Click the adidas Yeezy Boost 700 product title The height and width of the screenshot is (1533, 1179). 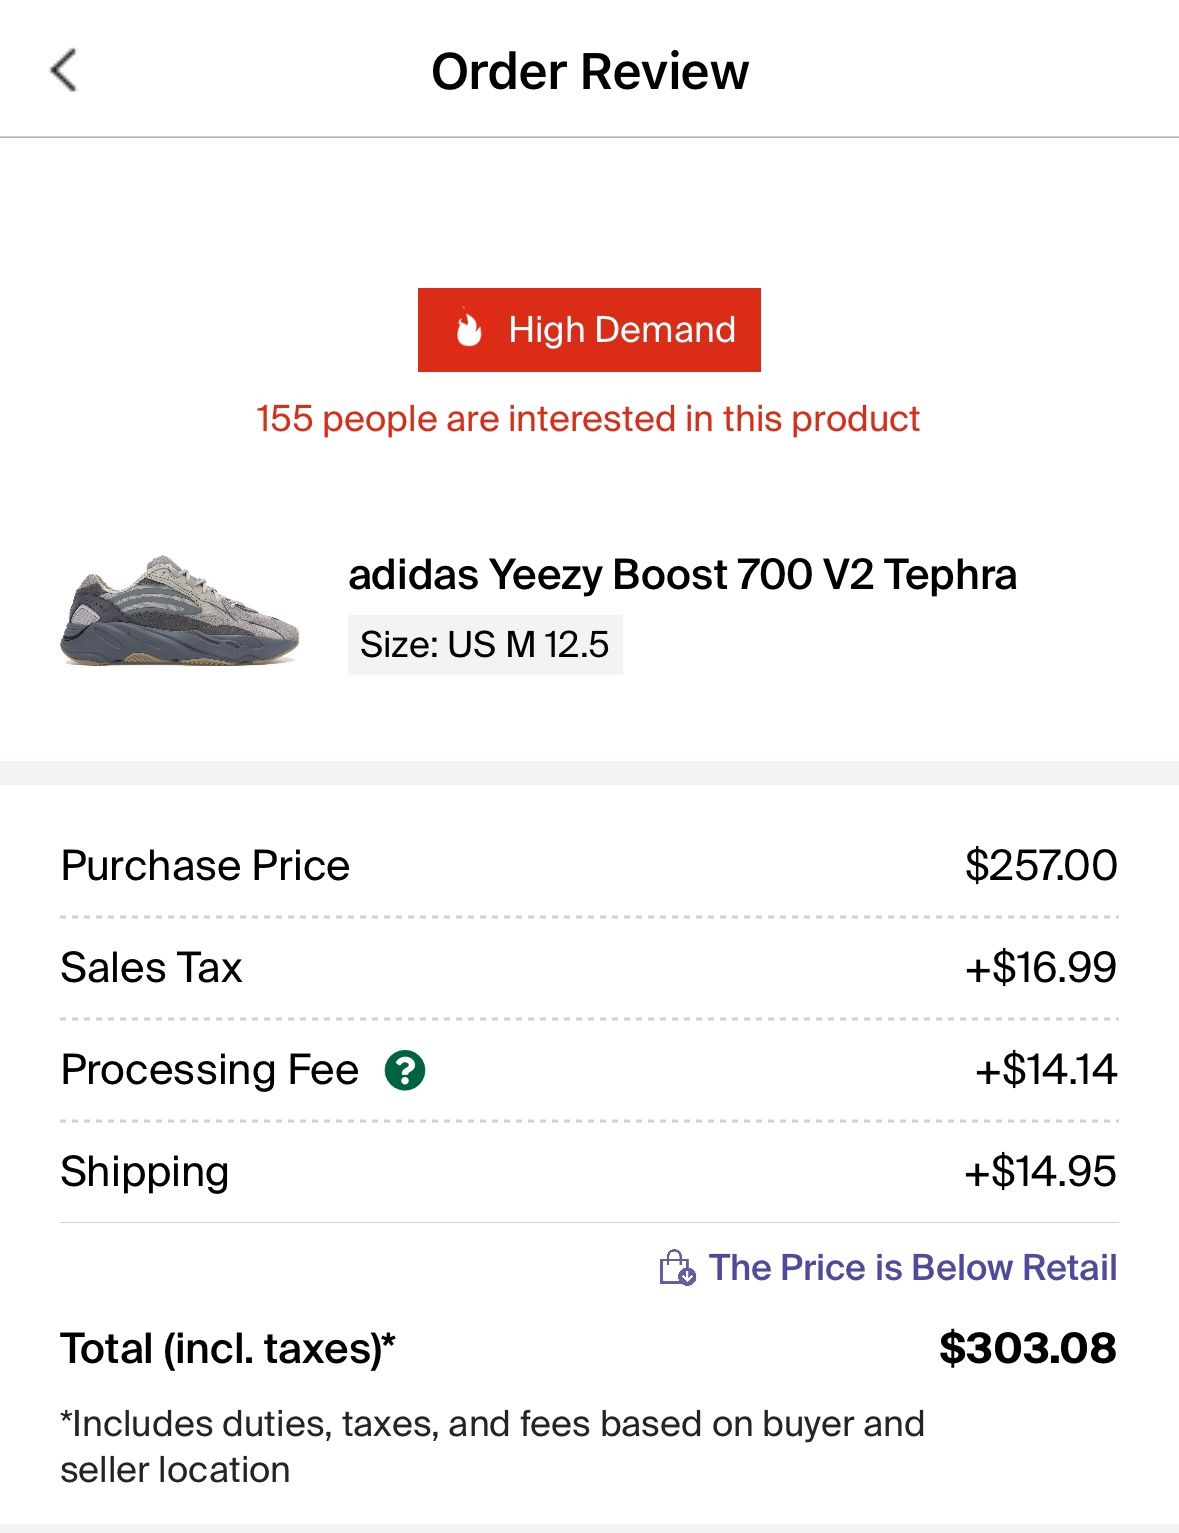[x=682, y=574]
